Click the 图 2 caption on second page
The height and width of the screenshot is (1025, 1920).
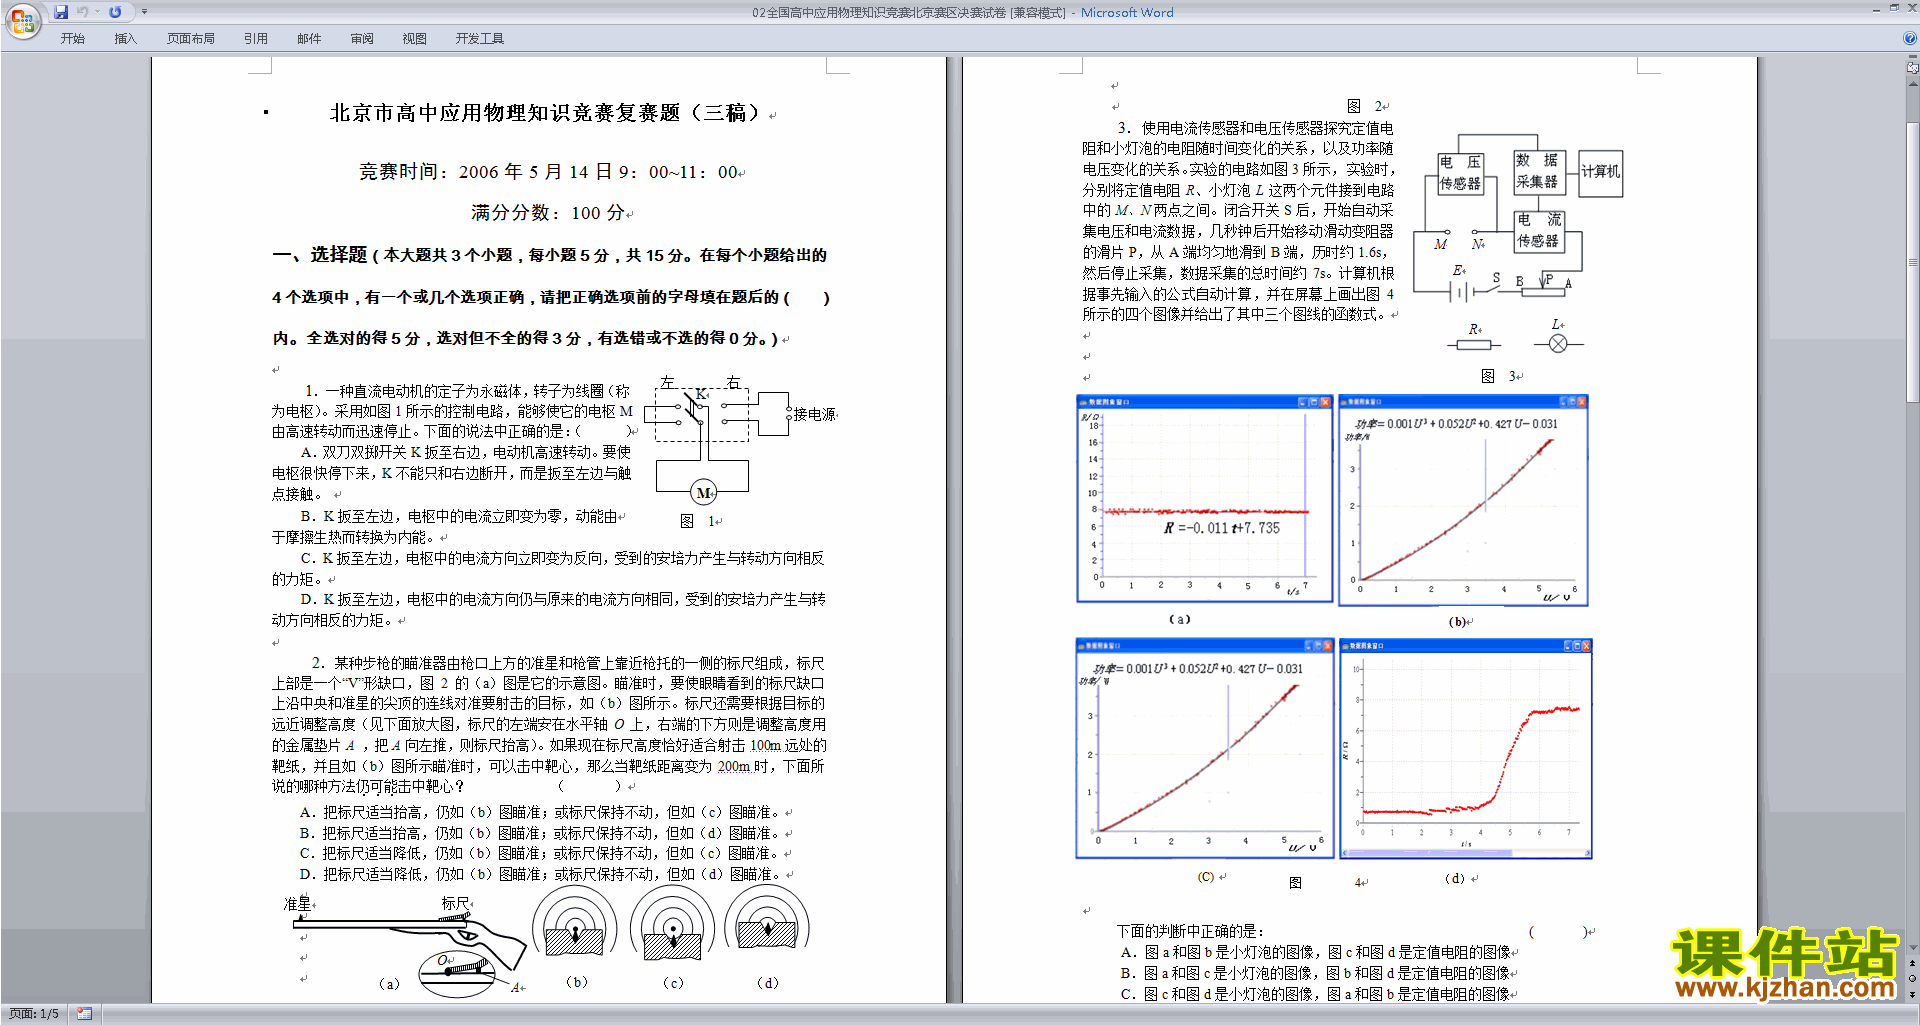[1365, 106]
